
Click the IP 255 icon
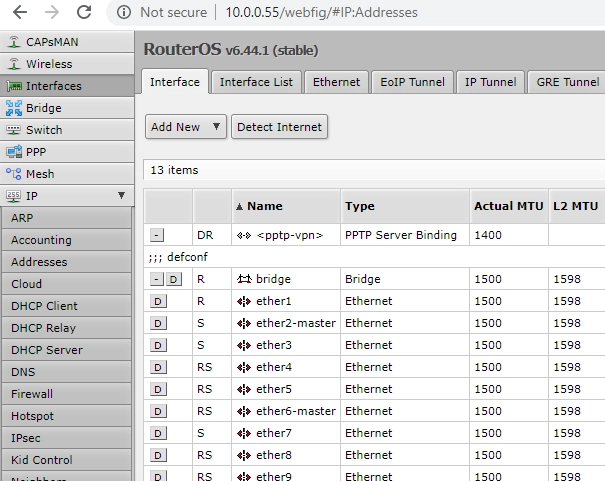point(14,196)
